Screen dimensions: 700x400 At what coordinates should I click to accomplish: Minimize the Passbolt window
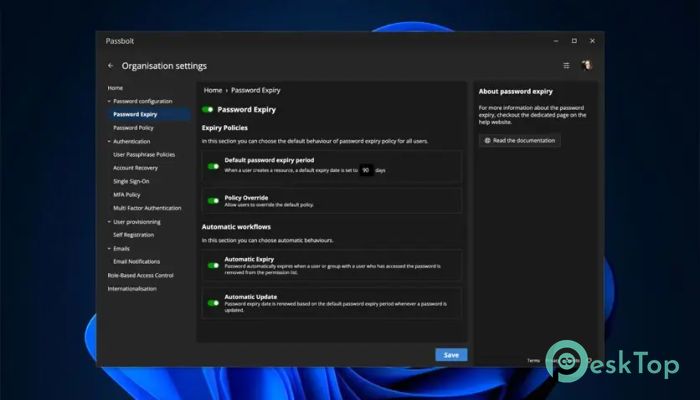click(556, 41)
